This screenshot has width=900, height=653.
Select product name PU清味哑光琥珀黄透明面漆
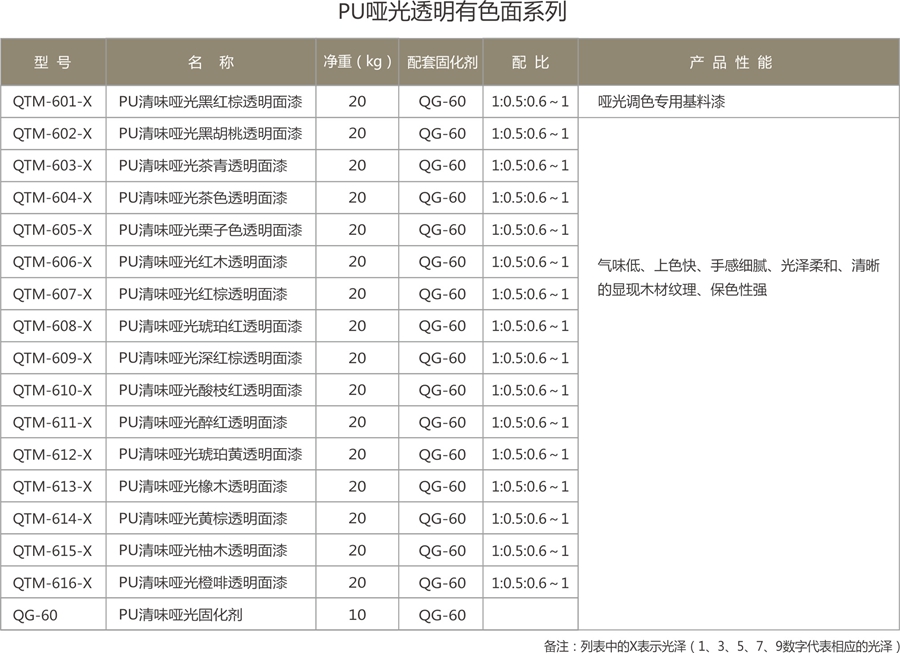click(x=210, y=454)
